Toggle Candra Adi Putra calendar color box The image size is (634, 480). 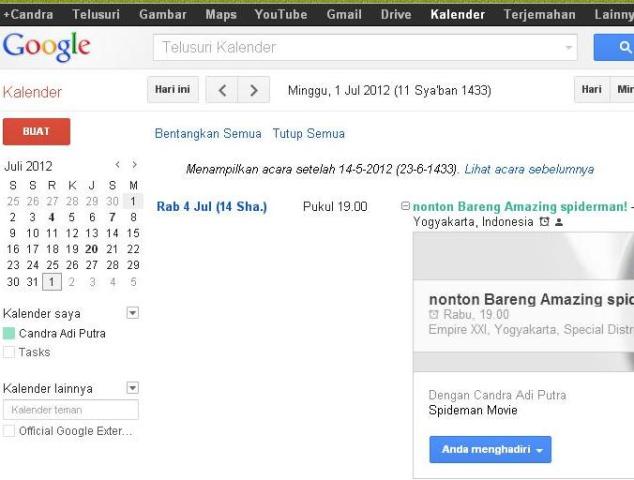tap(9, 334)
